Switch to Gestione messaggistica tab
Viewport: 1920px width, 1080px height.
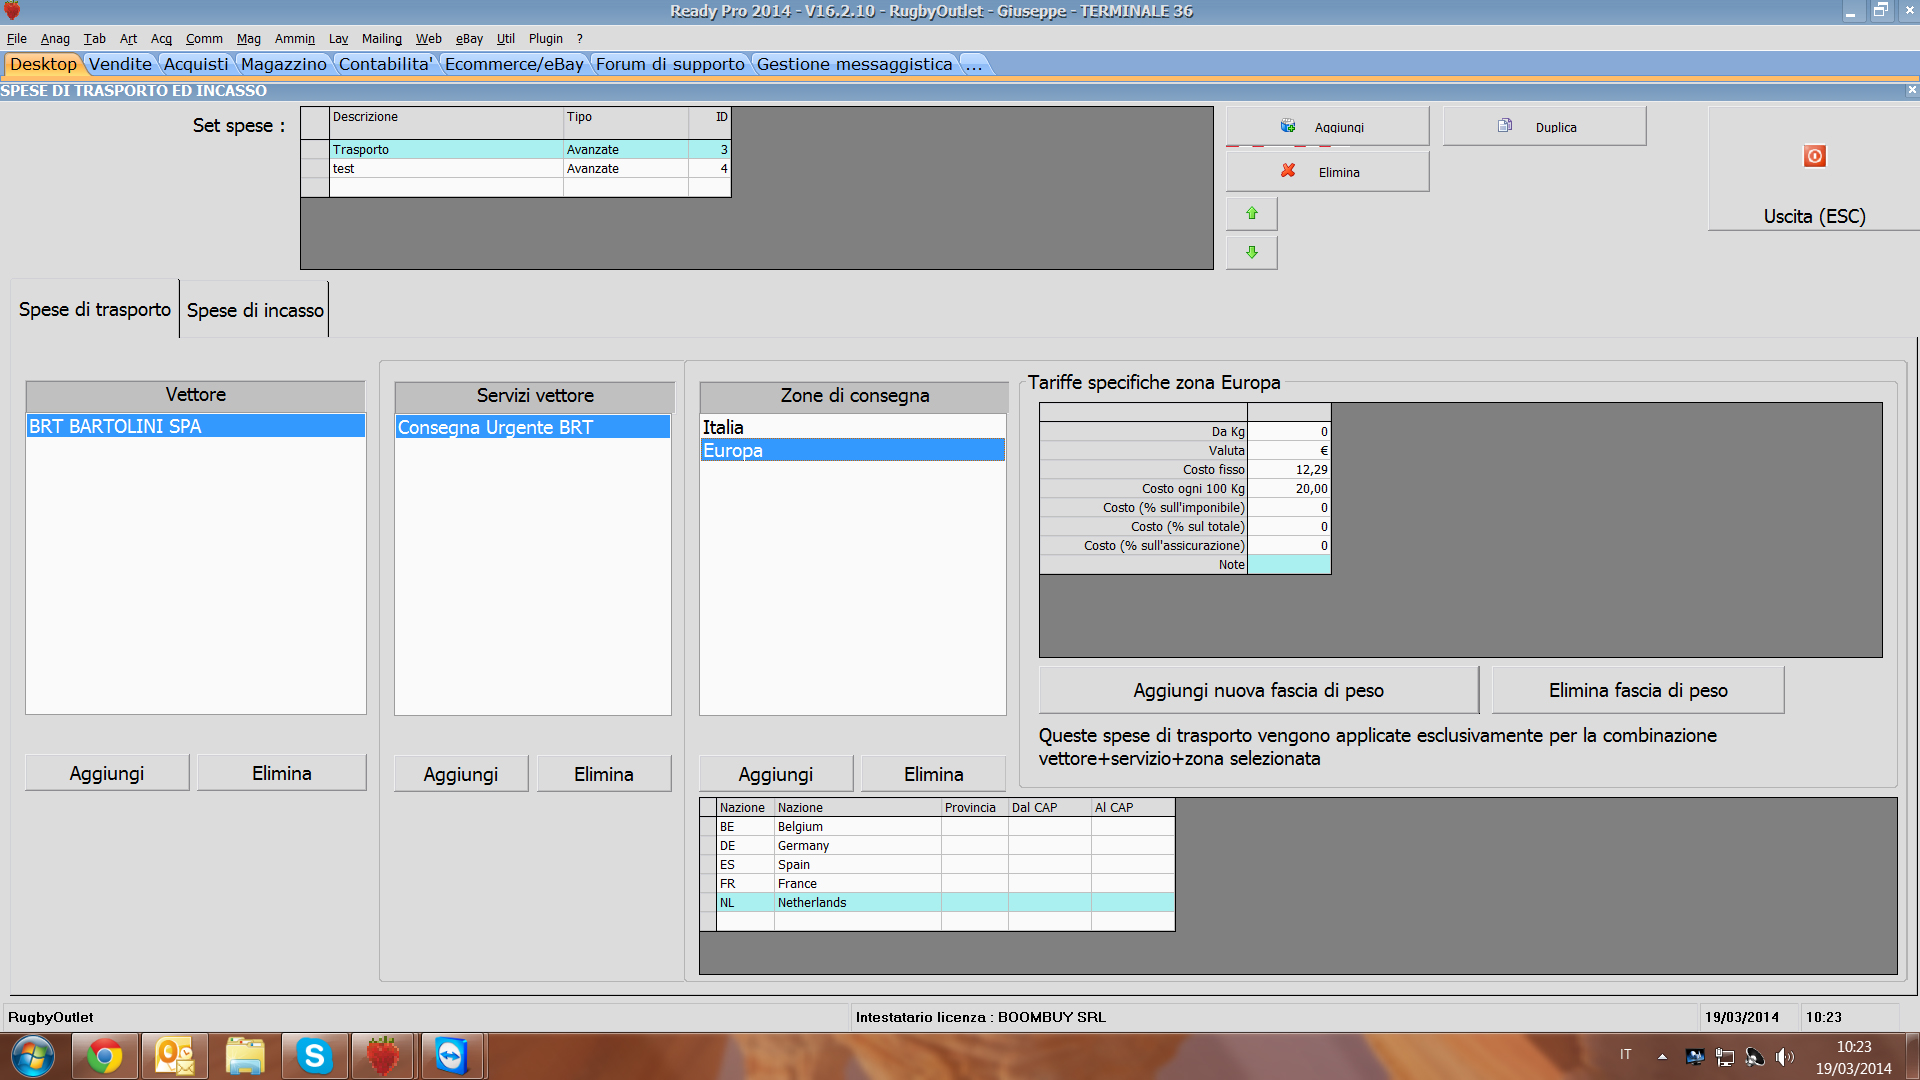(855, 64)
